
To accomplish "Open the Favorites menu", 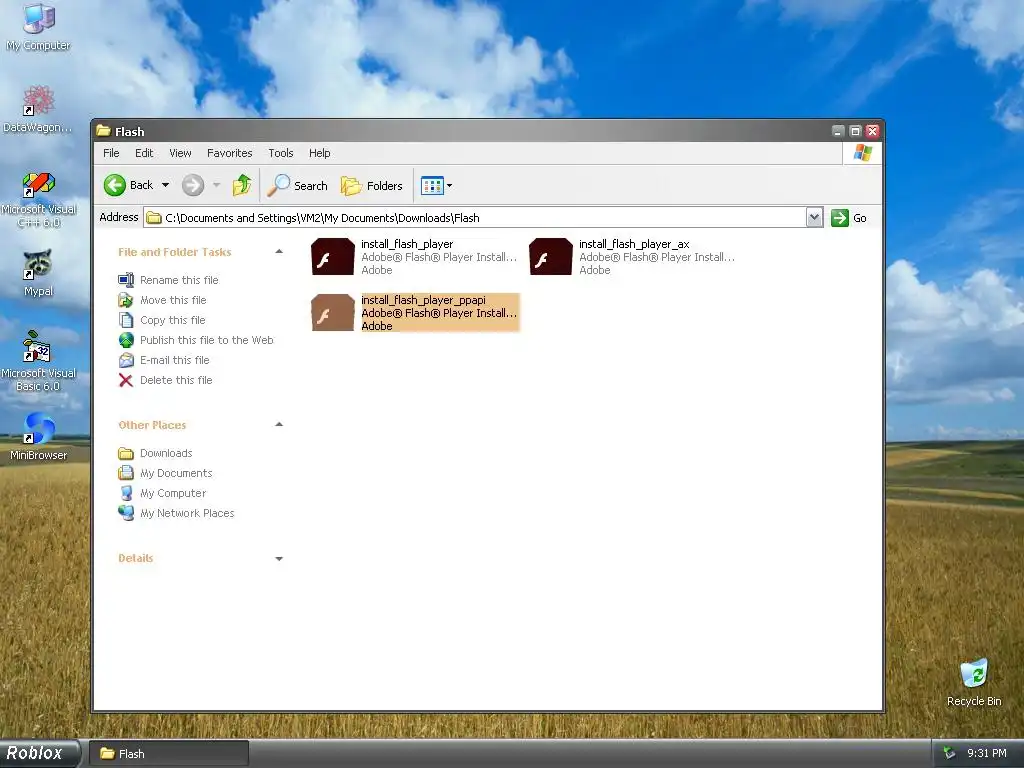I will [x=229, y=153].
